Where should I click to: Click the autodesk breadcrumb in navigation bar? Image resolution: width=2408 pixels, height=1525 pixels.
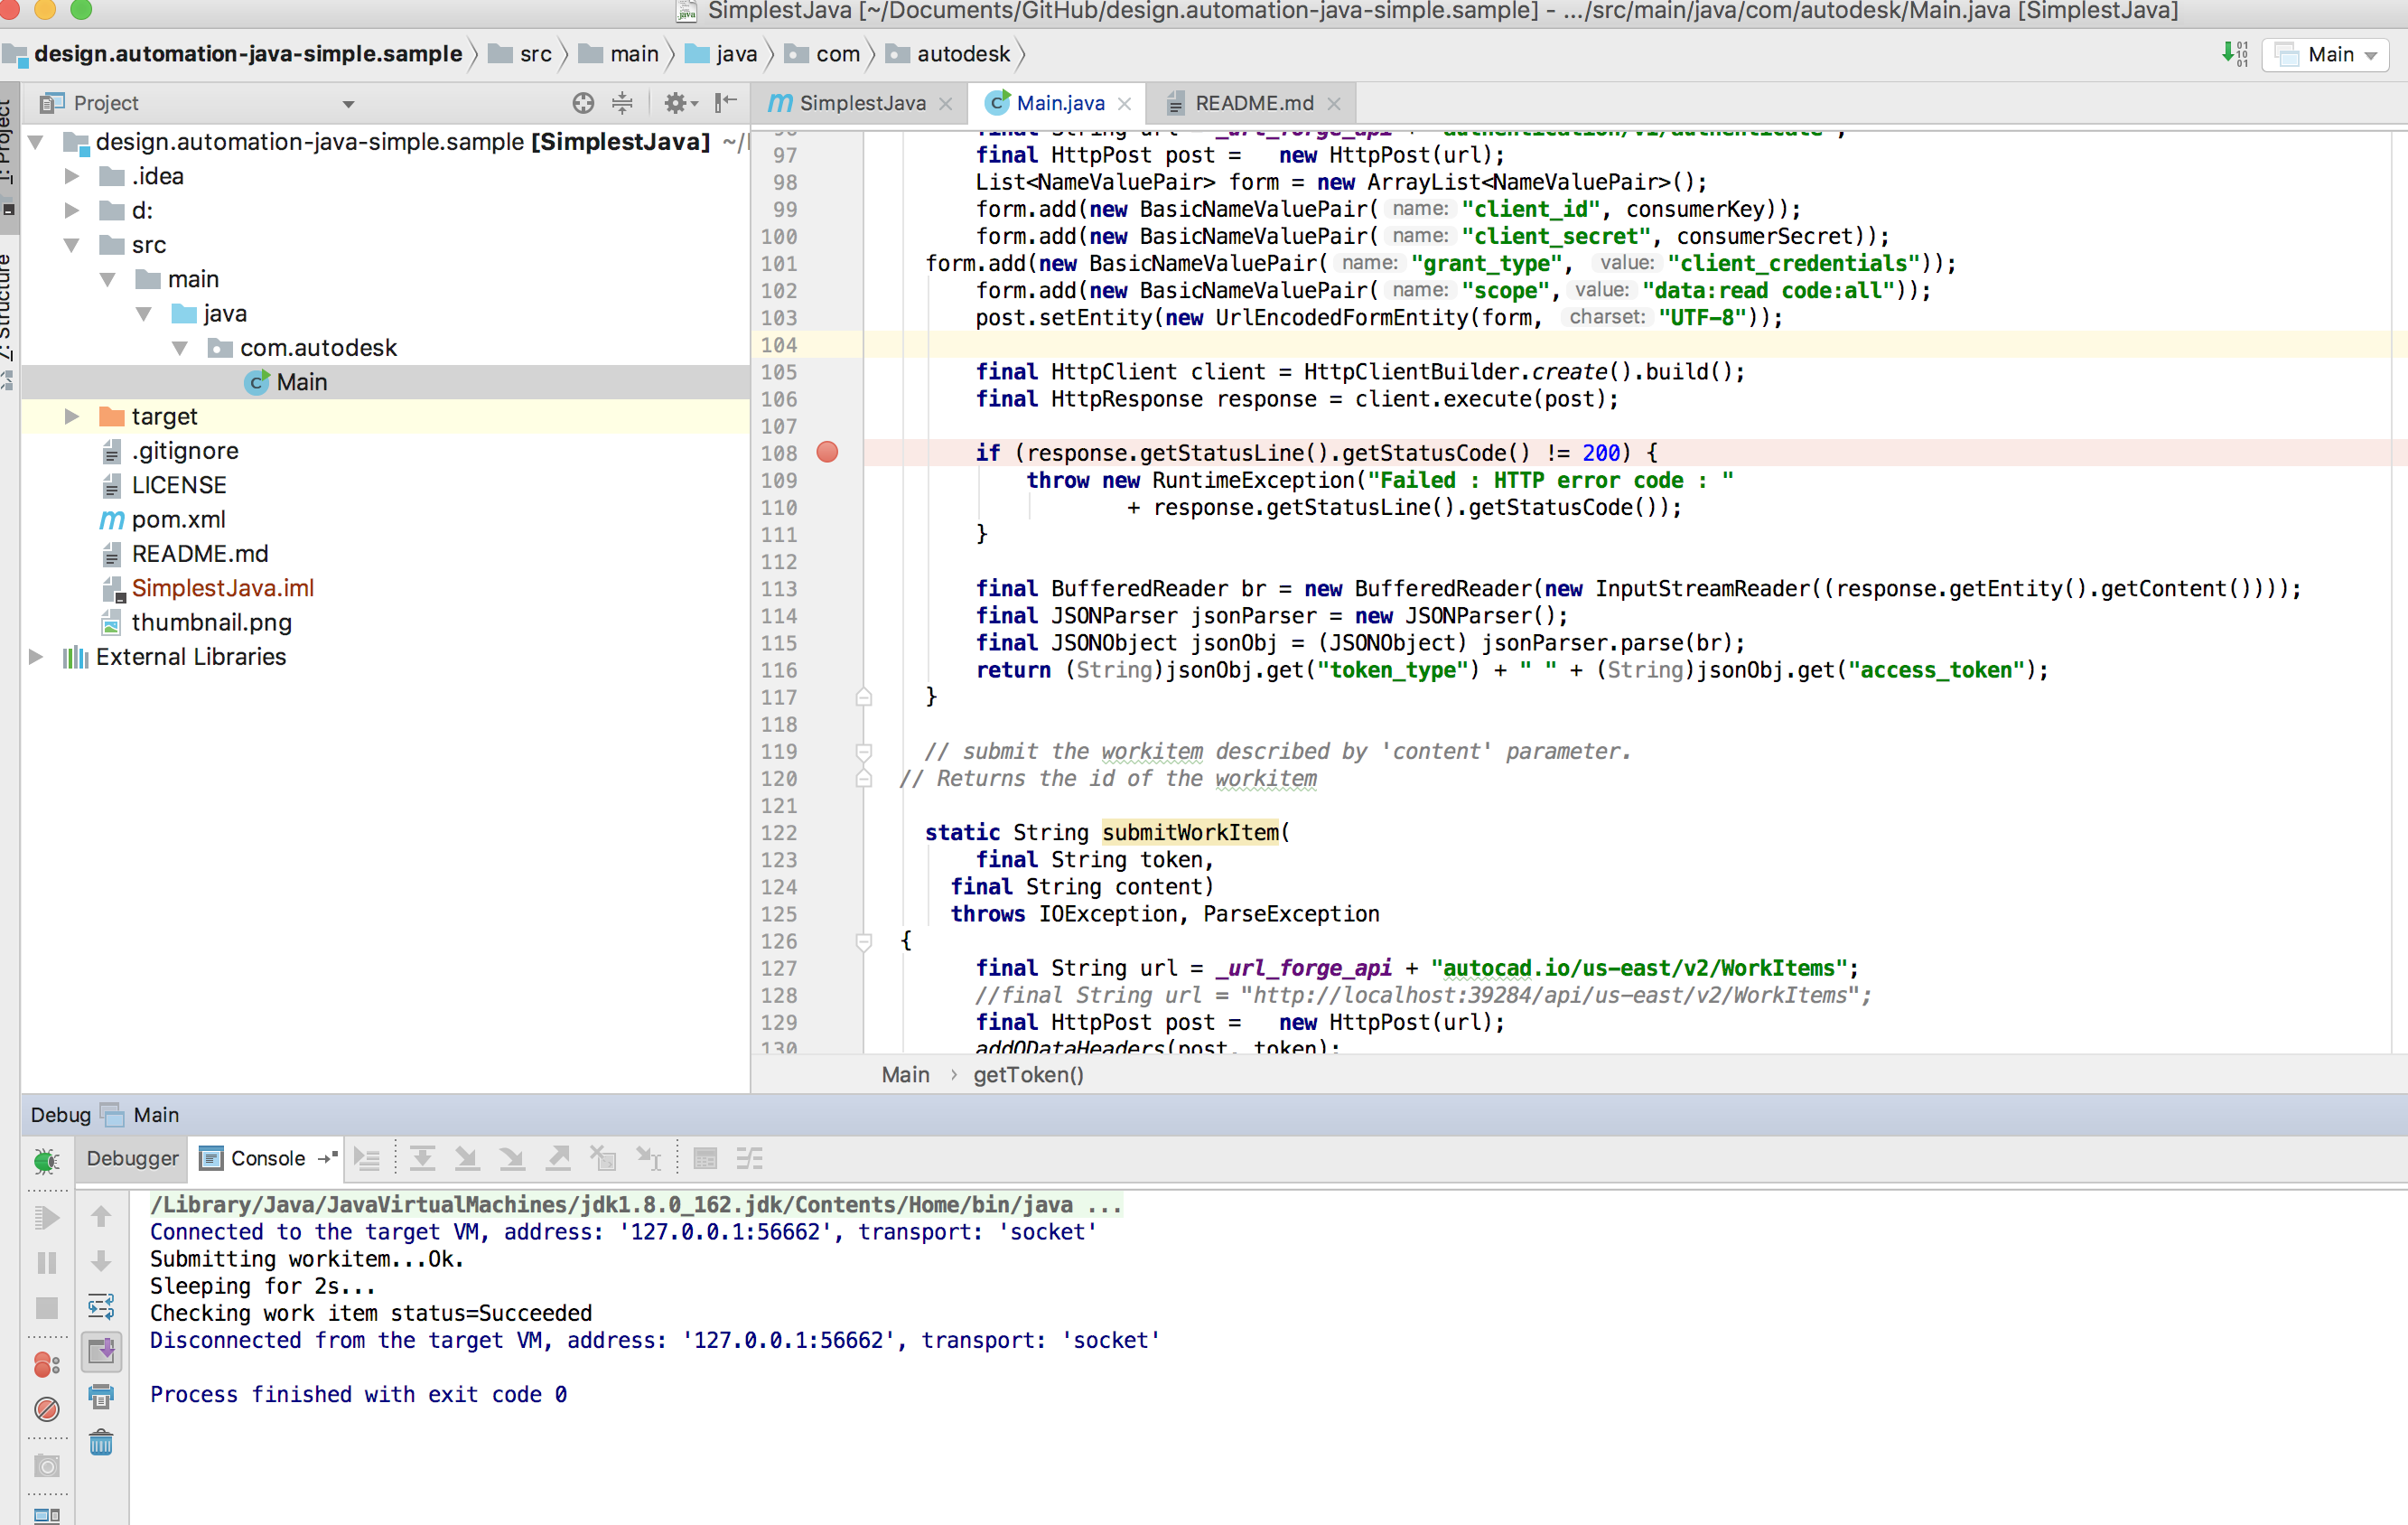(949, 54)
